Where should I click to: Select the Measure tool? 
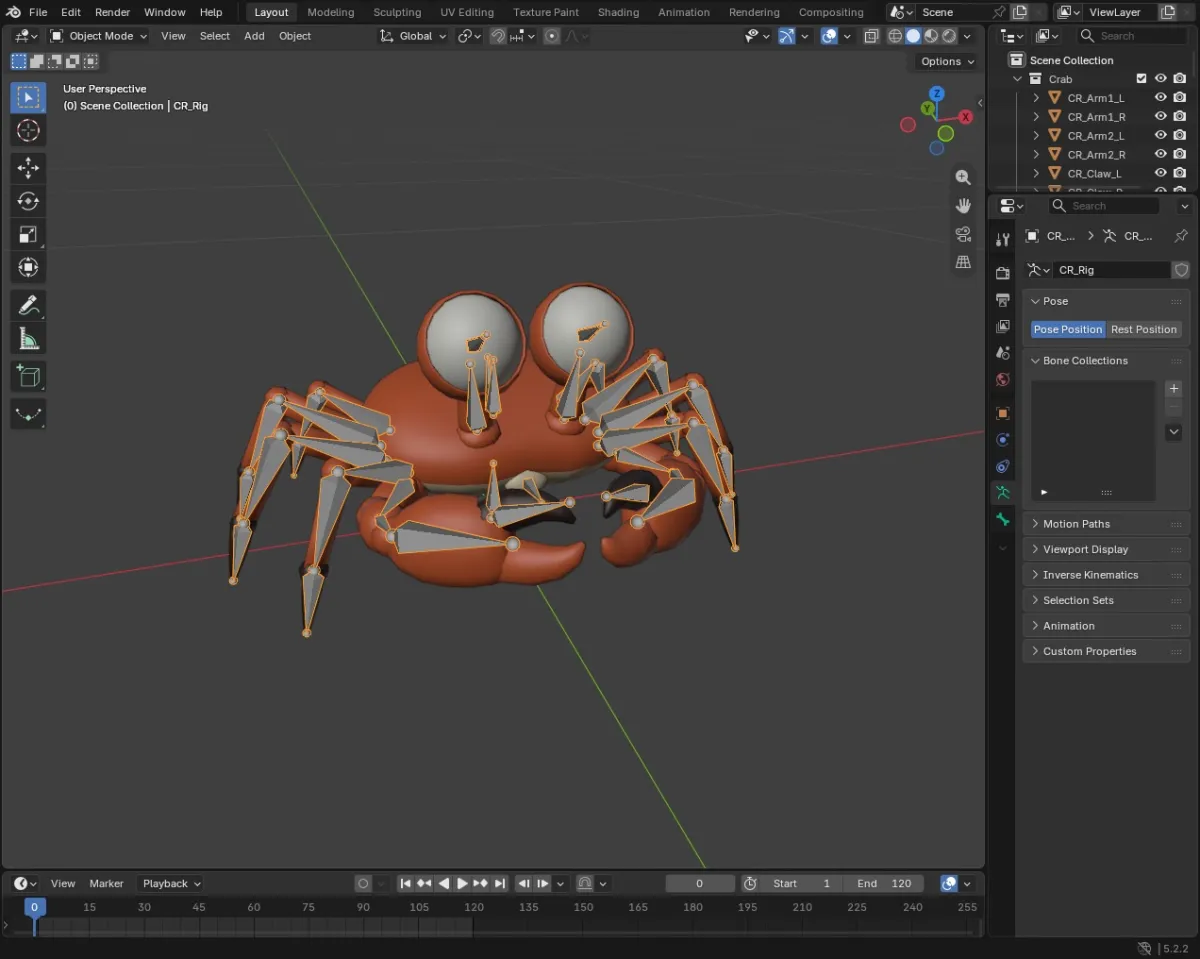[x=28, y=338]
